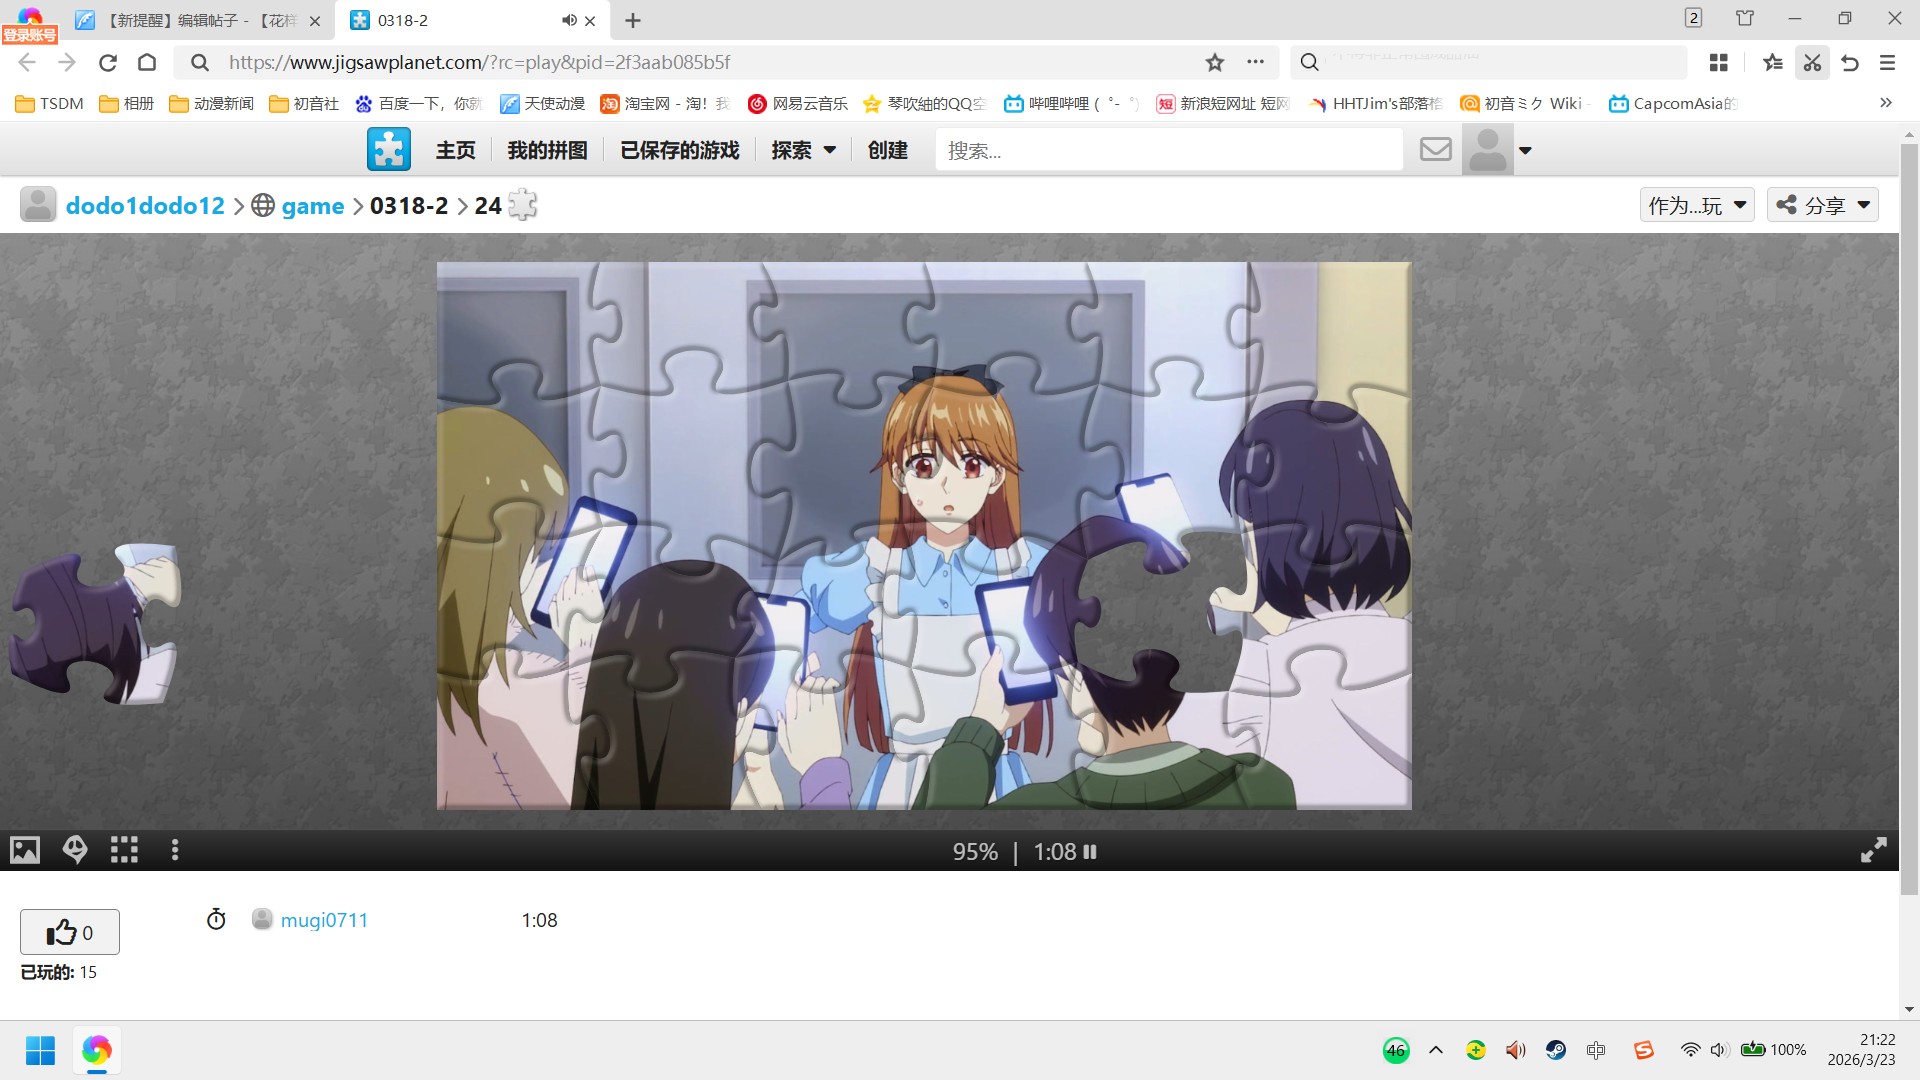This screenshot has height=1080, width=1920.
Task: Go to 我的拼图 menu item
Action: (547, 150)
